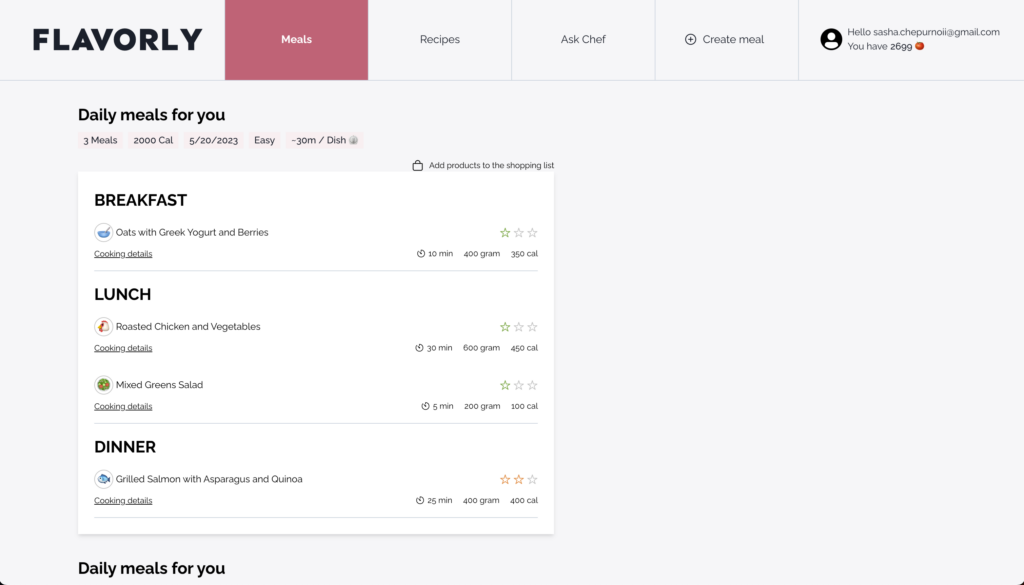The width and height of the screenshot is (1024, 585).
Task: Set Grilled Salmon rating to third star
Action: 532,480
